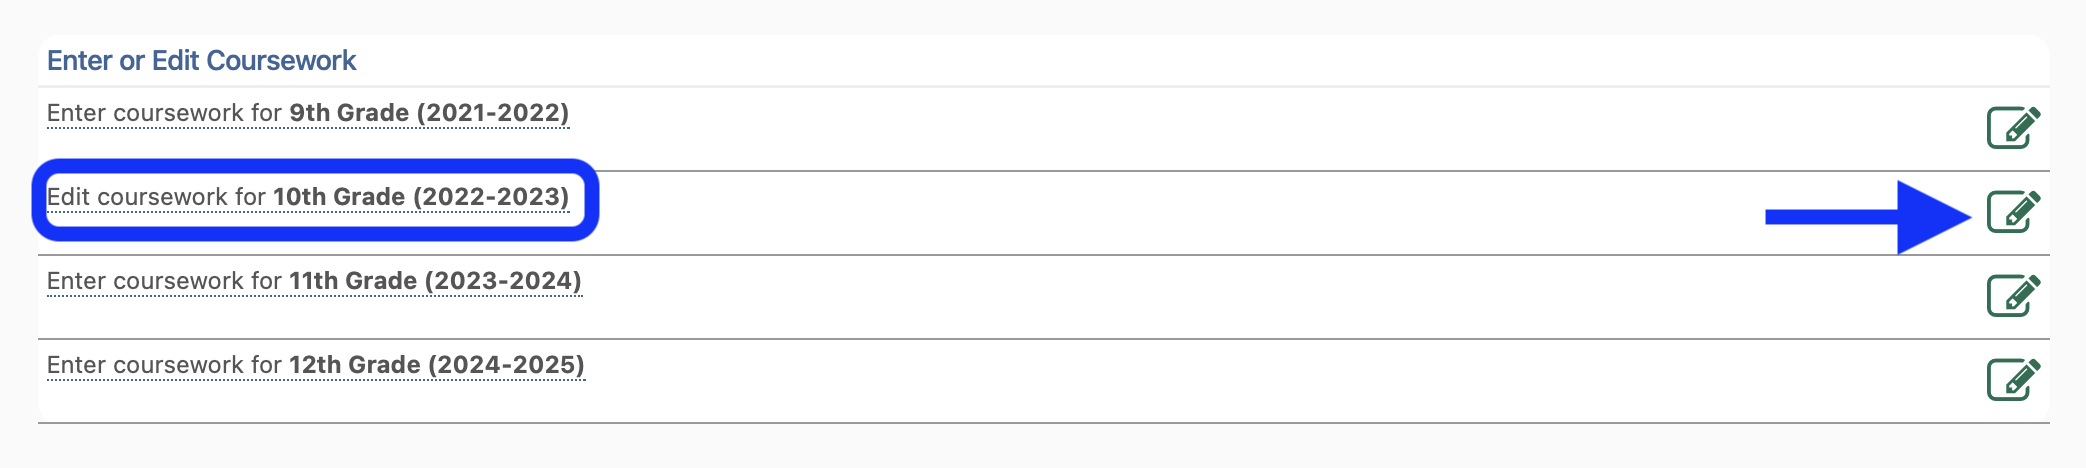Click the 11th Grade coursework edit icon
Viewport: 2086px width, 468px height.
[x=2012, y=295]
